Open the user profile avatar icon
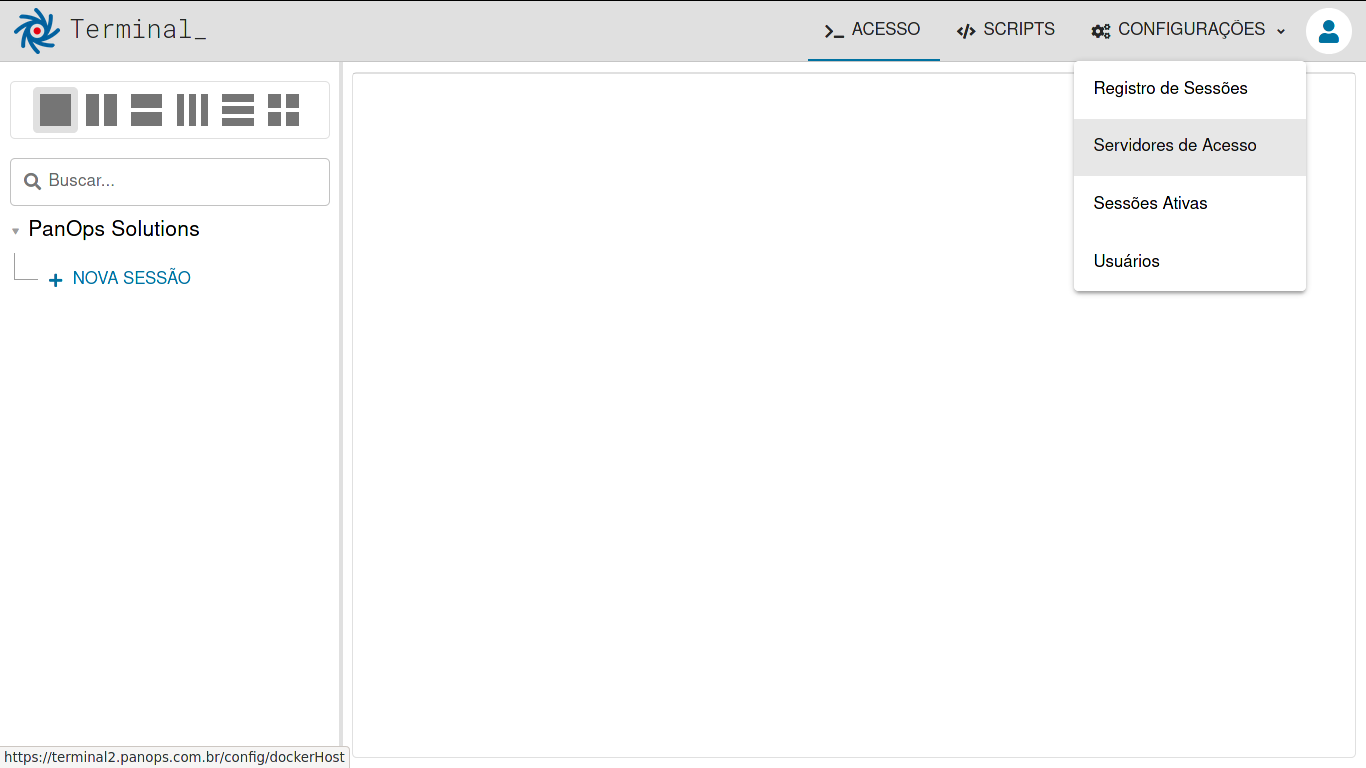The height and width of the screenshot is (768, 1366). point(1329,31)
